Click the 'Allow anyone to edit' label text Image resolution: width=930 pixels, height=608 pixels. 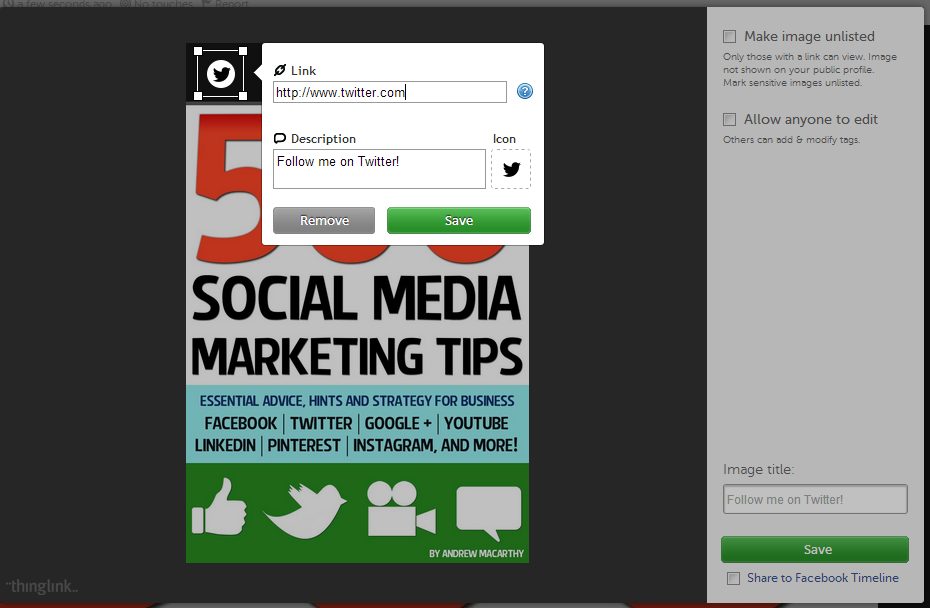pyautogui.click(x=811, y=120)
